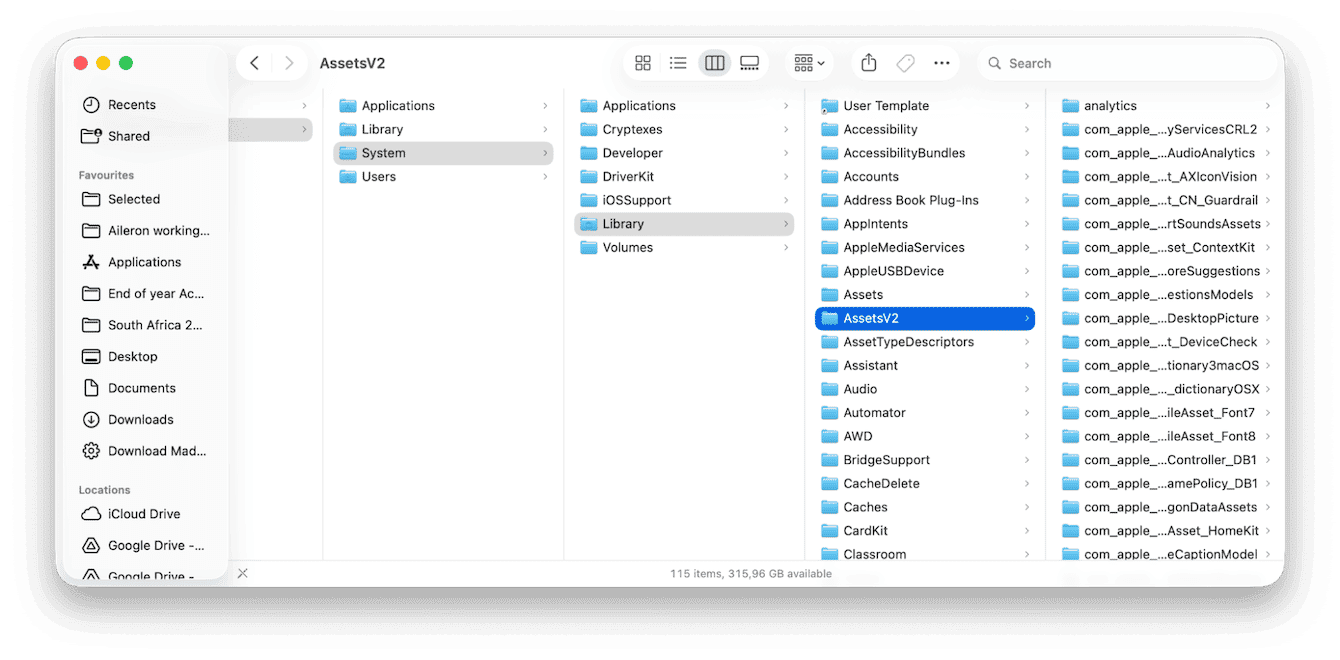Click the tag icon in toolbar

tap(905, 63)
